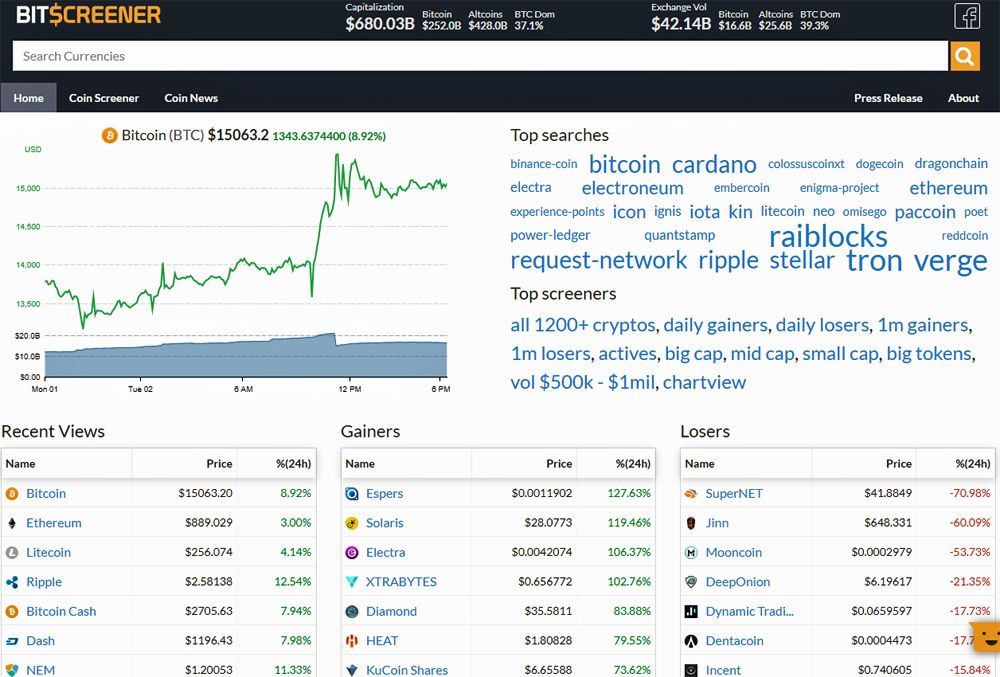
Task: Click the HEAT coin icon
Action: tap(351, 641)
